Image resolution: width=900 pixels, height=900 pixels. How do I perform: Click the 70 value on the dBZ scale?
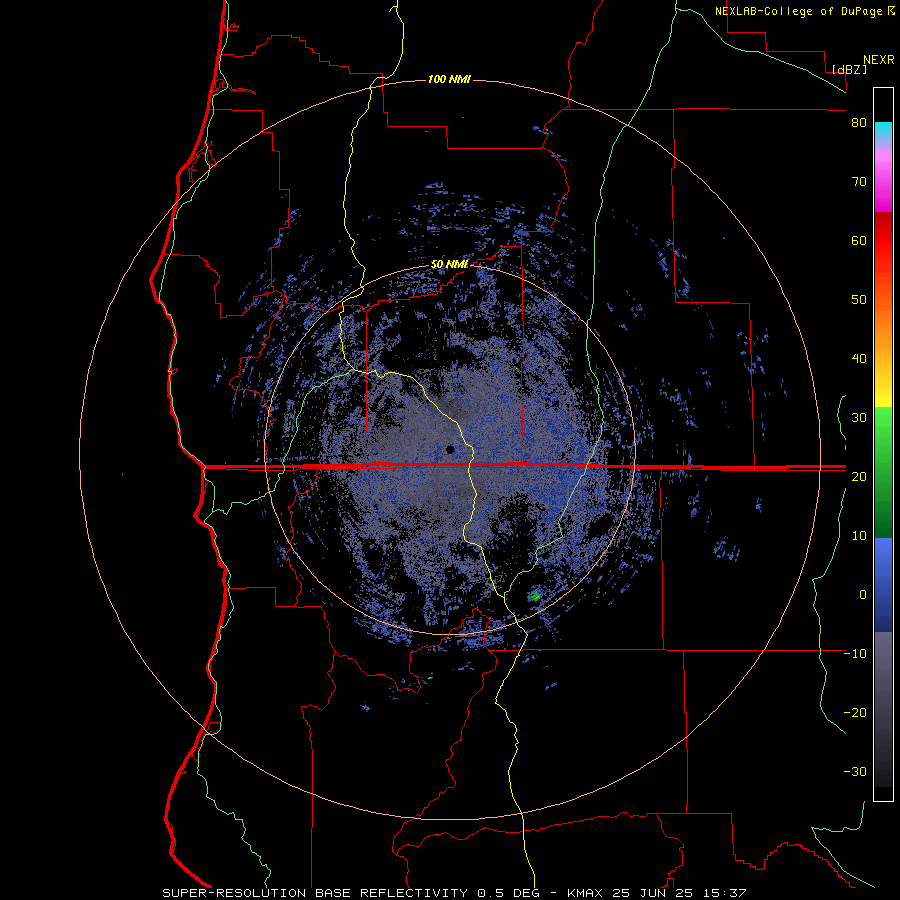point(859,182)
